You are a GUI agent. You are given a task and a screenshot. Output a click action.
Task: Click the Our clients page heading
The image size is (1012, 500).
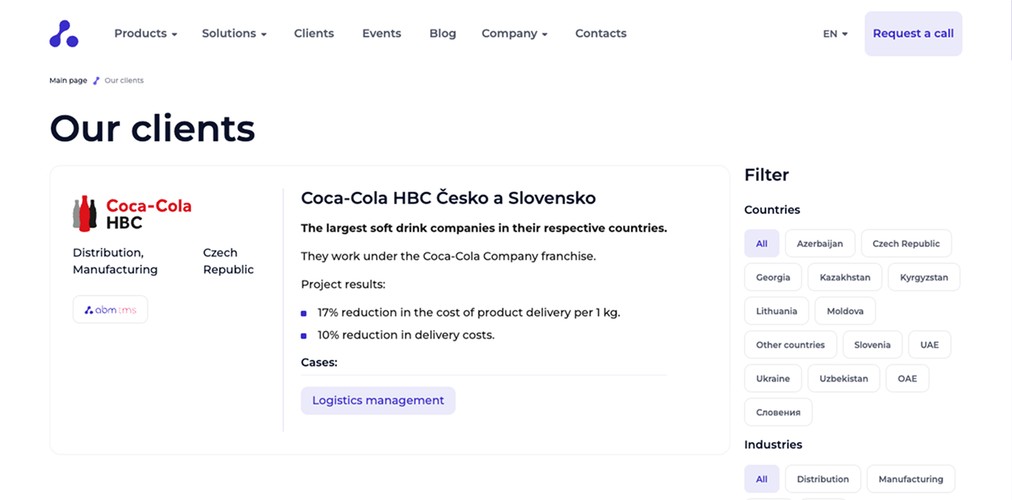point(152,128)
